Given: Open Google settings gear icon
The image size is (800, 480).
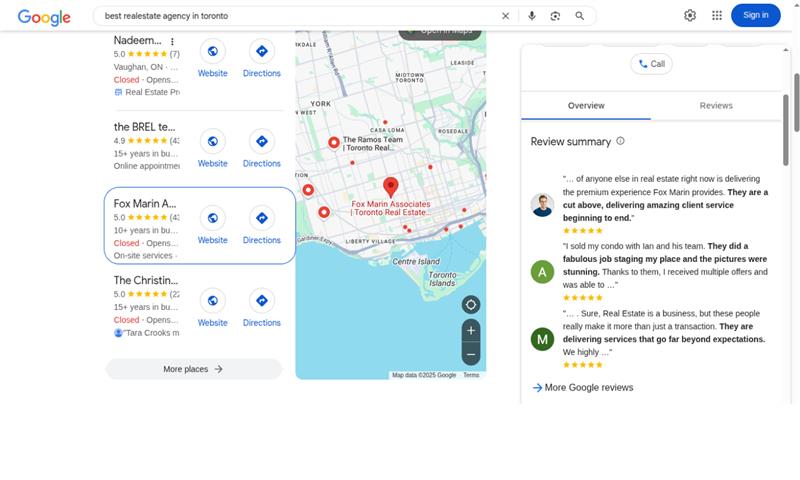Looking at the screenshot, I should coord(690,15).
